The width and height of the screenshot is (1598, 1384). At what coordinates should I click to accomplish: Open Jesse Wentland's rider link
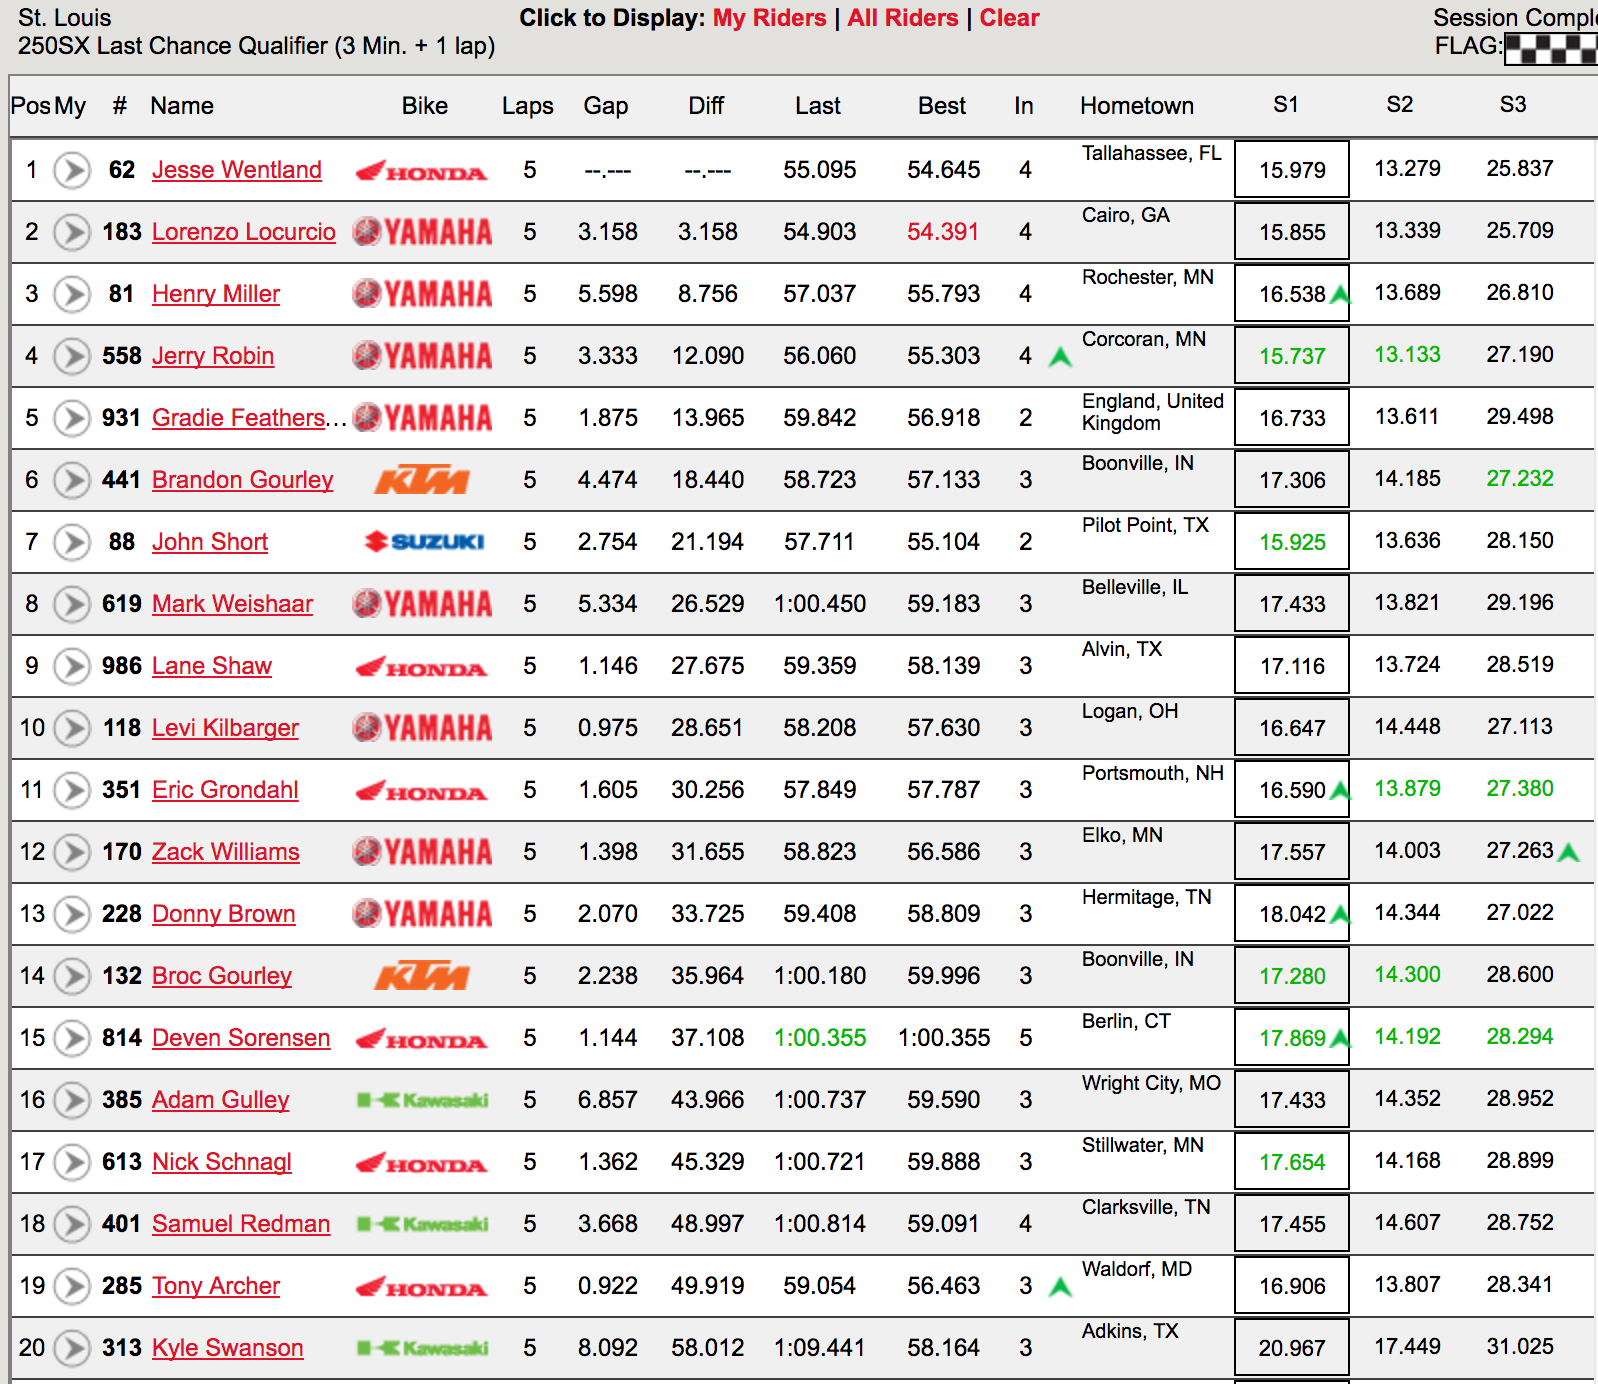[x=237, y=170]
